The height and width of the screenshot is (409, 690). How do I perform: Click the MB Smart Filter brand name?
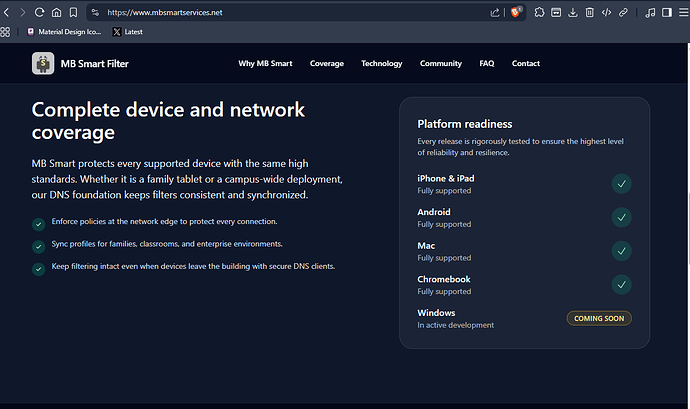coord(95,64)
